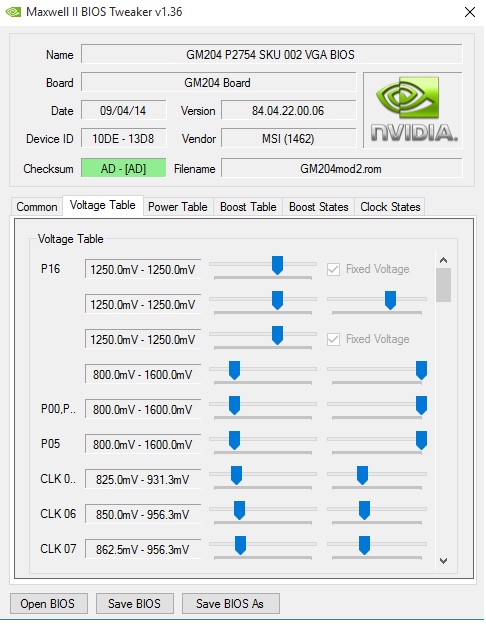486x625 pixels.
Task: Toggle the third row Fixed Voltage checkbox
Action: 333,340
